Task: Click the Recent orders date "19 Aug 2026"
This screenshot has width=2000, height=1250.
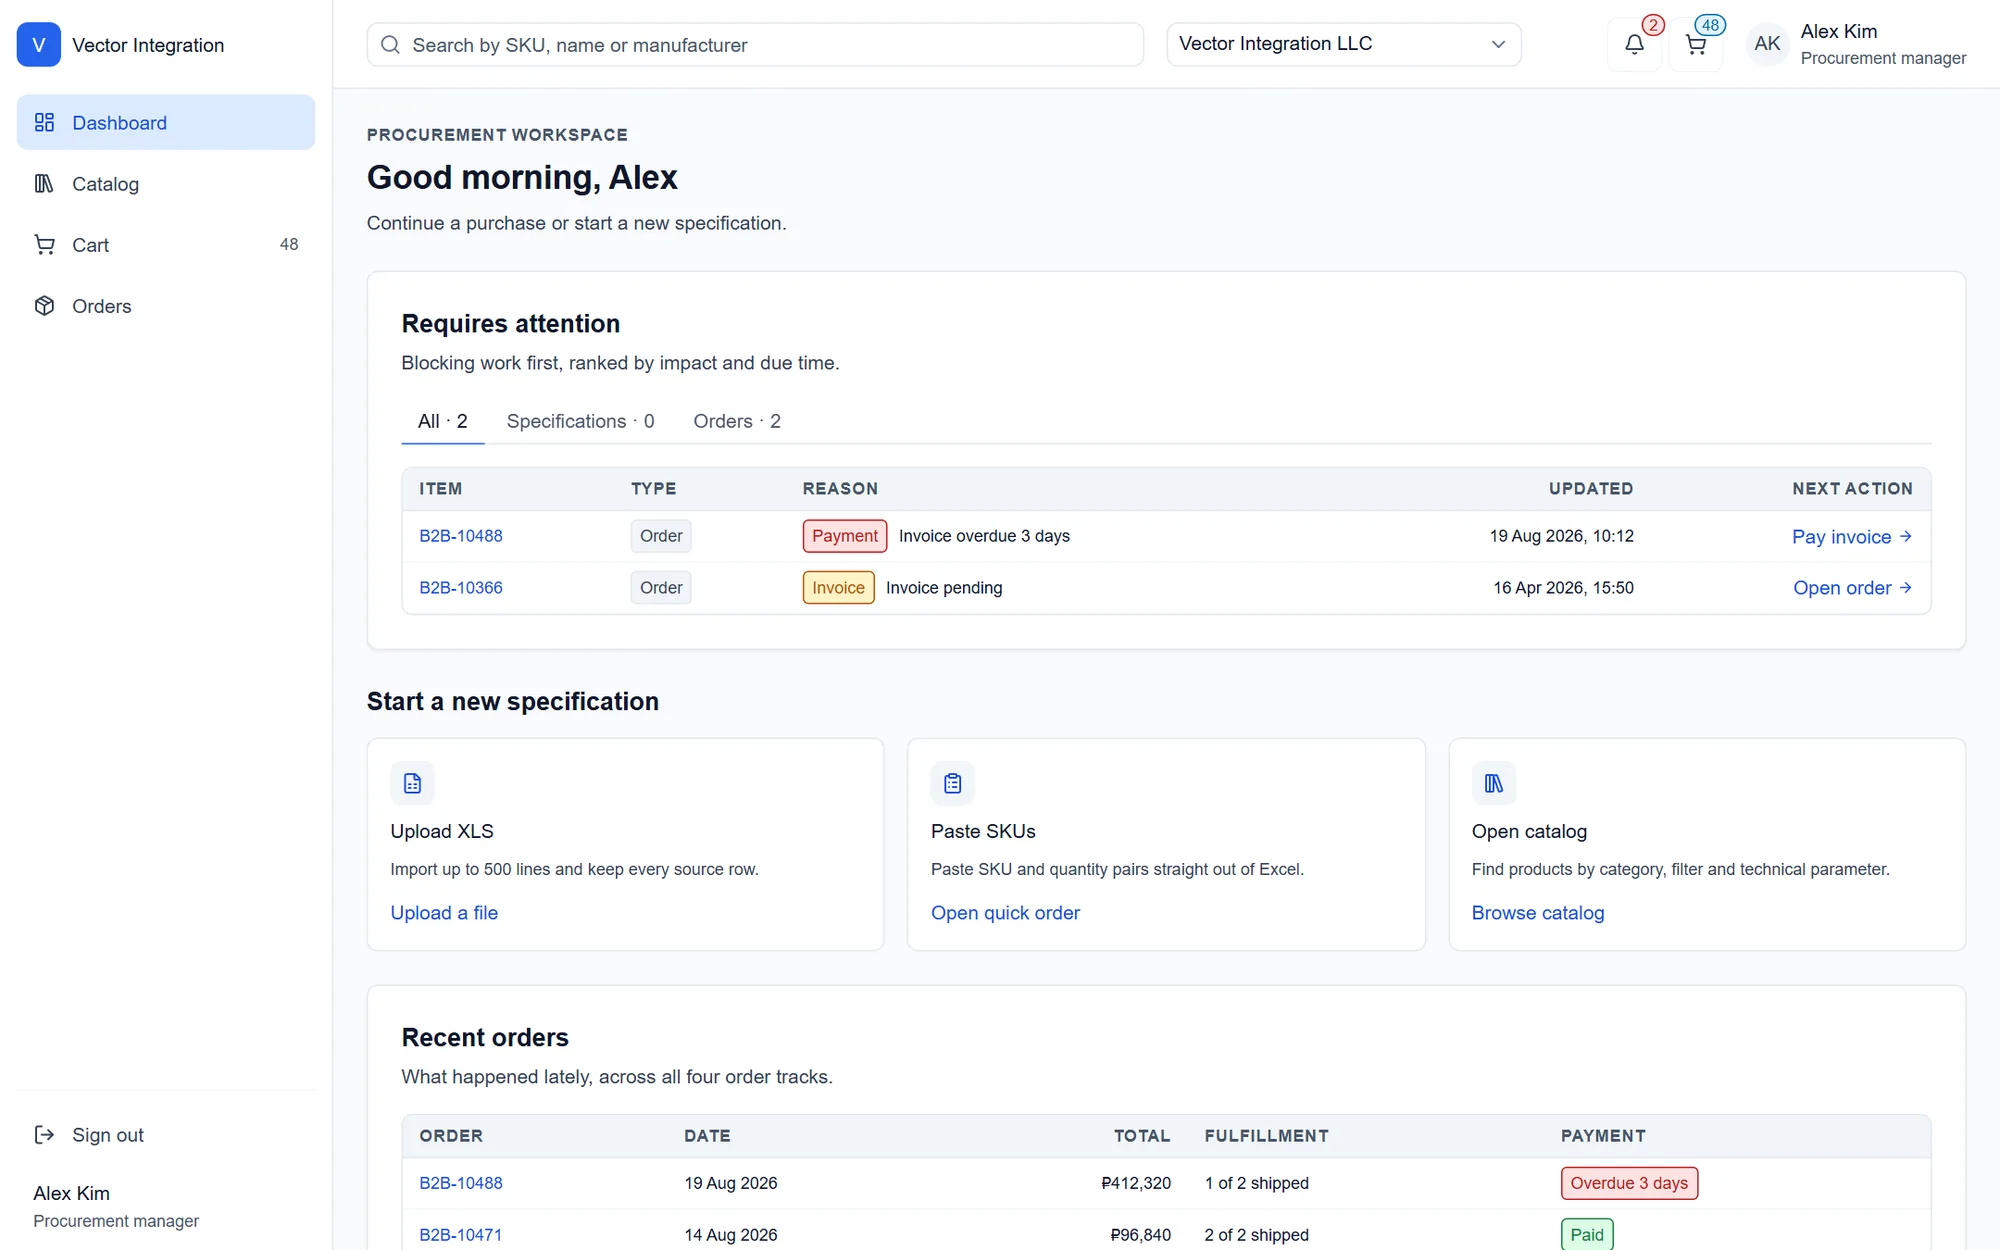Action: pos(731,1183)
